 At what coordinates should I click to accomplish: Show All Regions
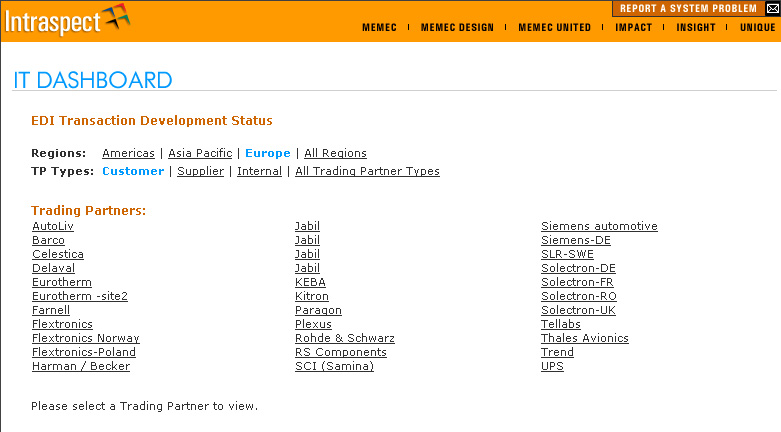pos(335,153)
